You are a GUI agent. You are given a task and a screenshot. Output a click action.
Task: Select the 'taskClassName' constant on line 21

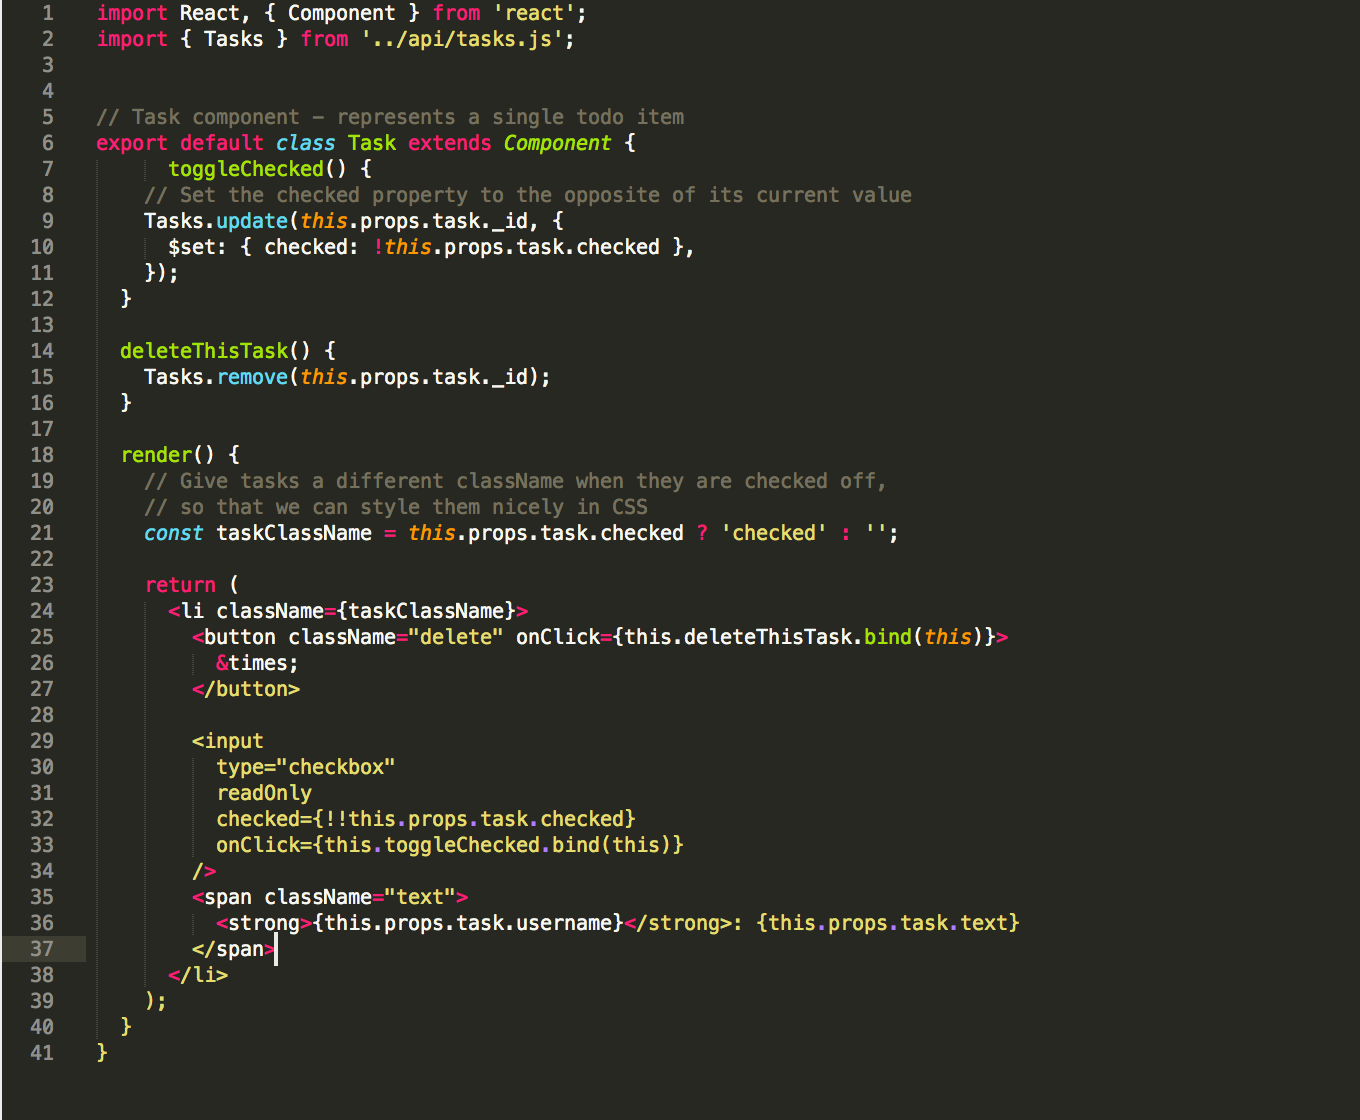(x=293, y=533)
